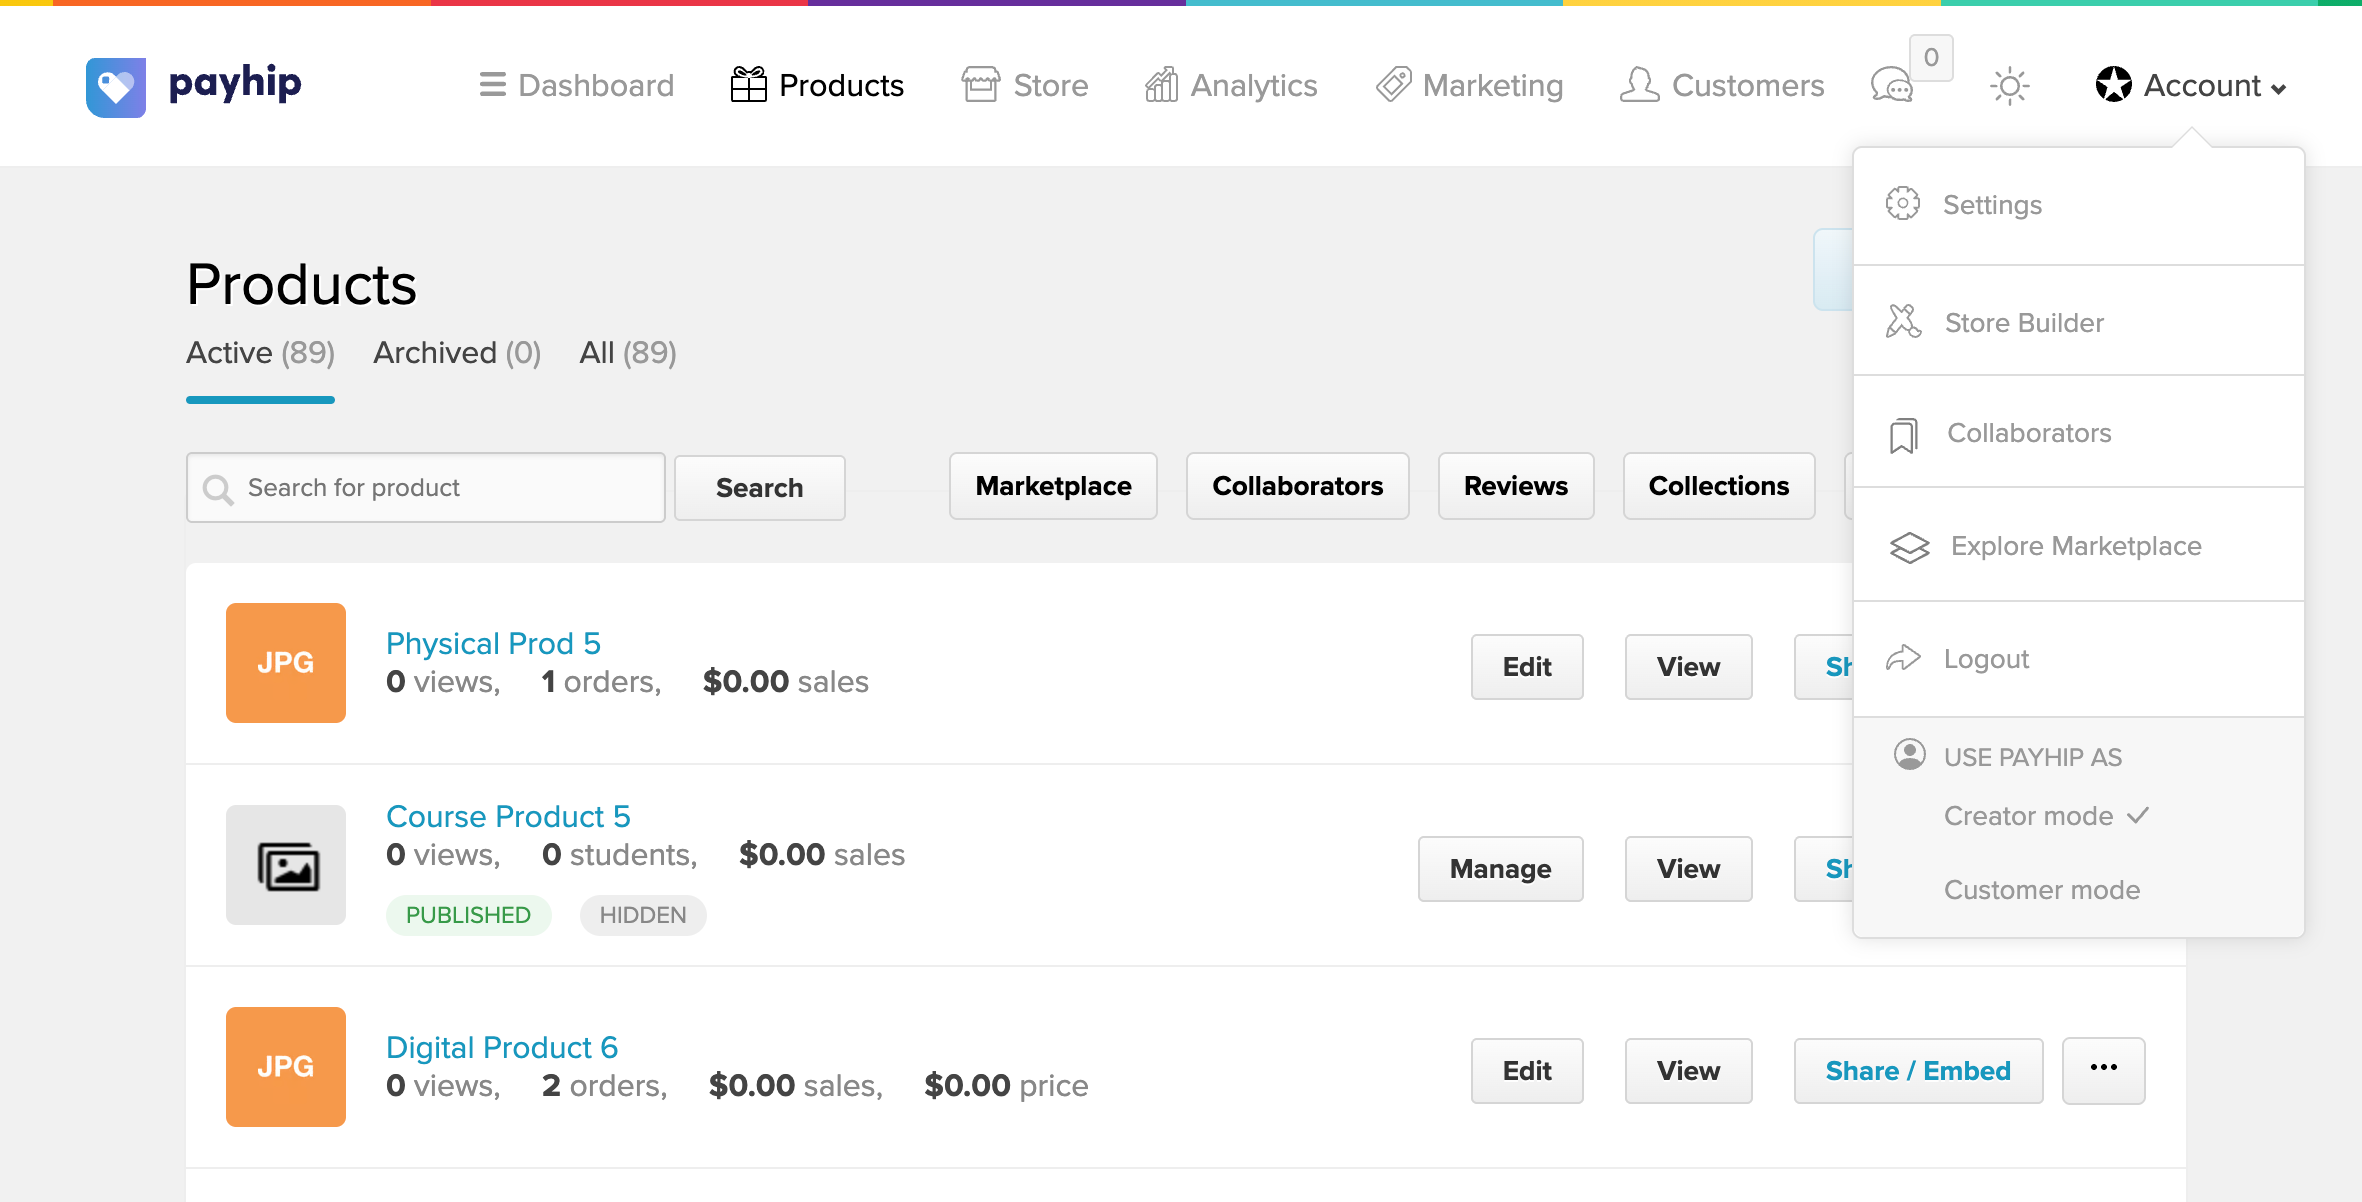The height and width of the screenshot is (1202, 2362).
Task: Open Store in top navigation
Action: [x=1025, y=85]
